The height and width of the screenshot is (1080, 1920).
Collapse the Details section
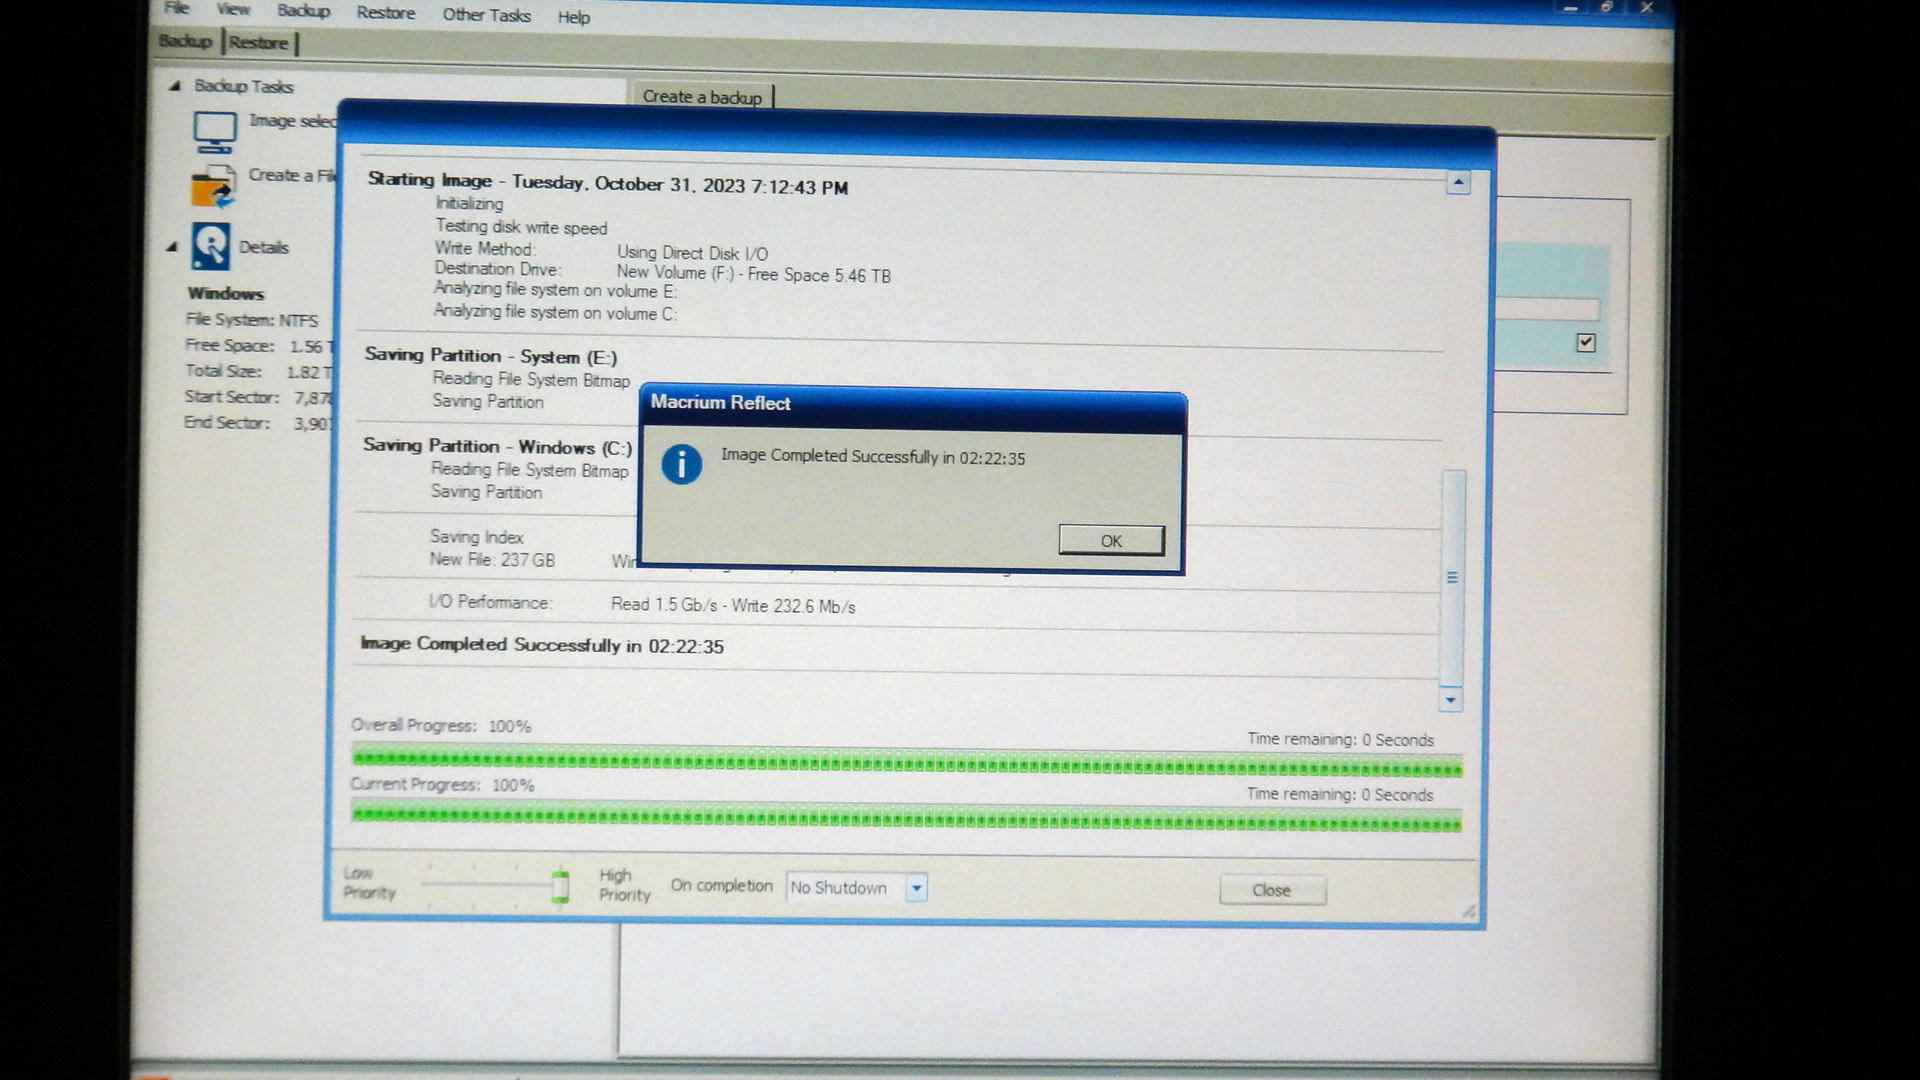[x=172, y=246]
